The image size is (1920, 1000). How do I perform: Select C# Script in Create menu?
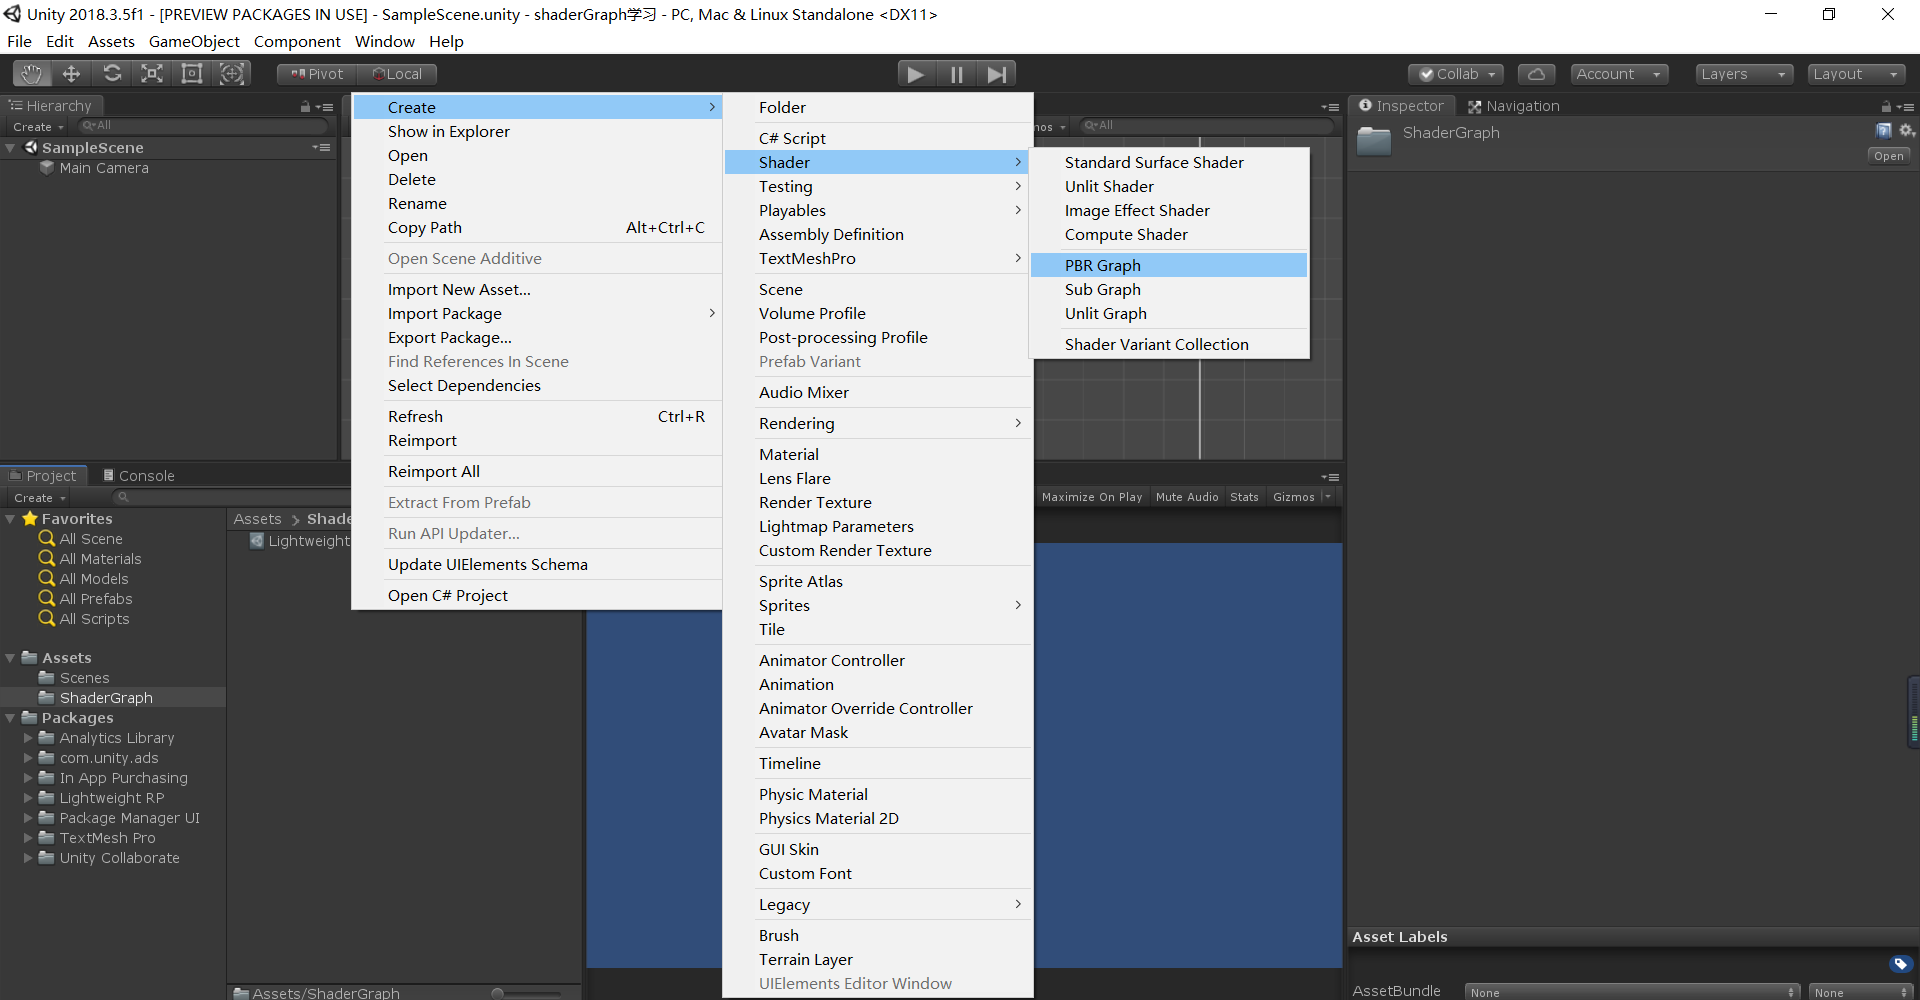(x=877, y=138)
